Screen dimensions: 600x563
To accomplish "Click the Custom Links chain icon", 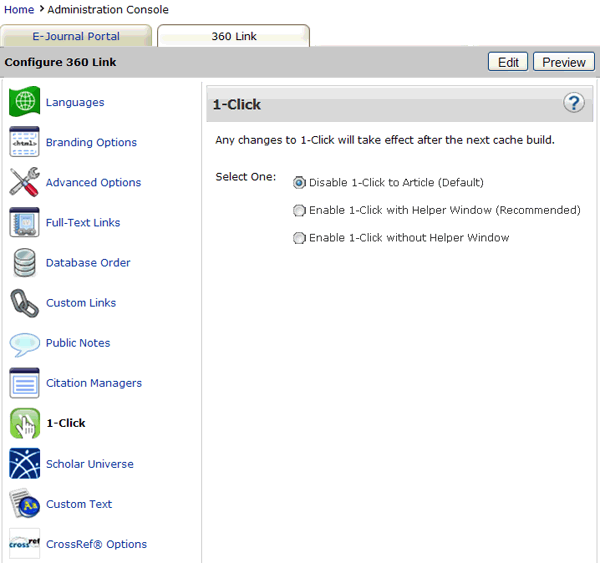I will pos(24,303).
